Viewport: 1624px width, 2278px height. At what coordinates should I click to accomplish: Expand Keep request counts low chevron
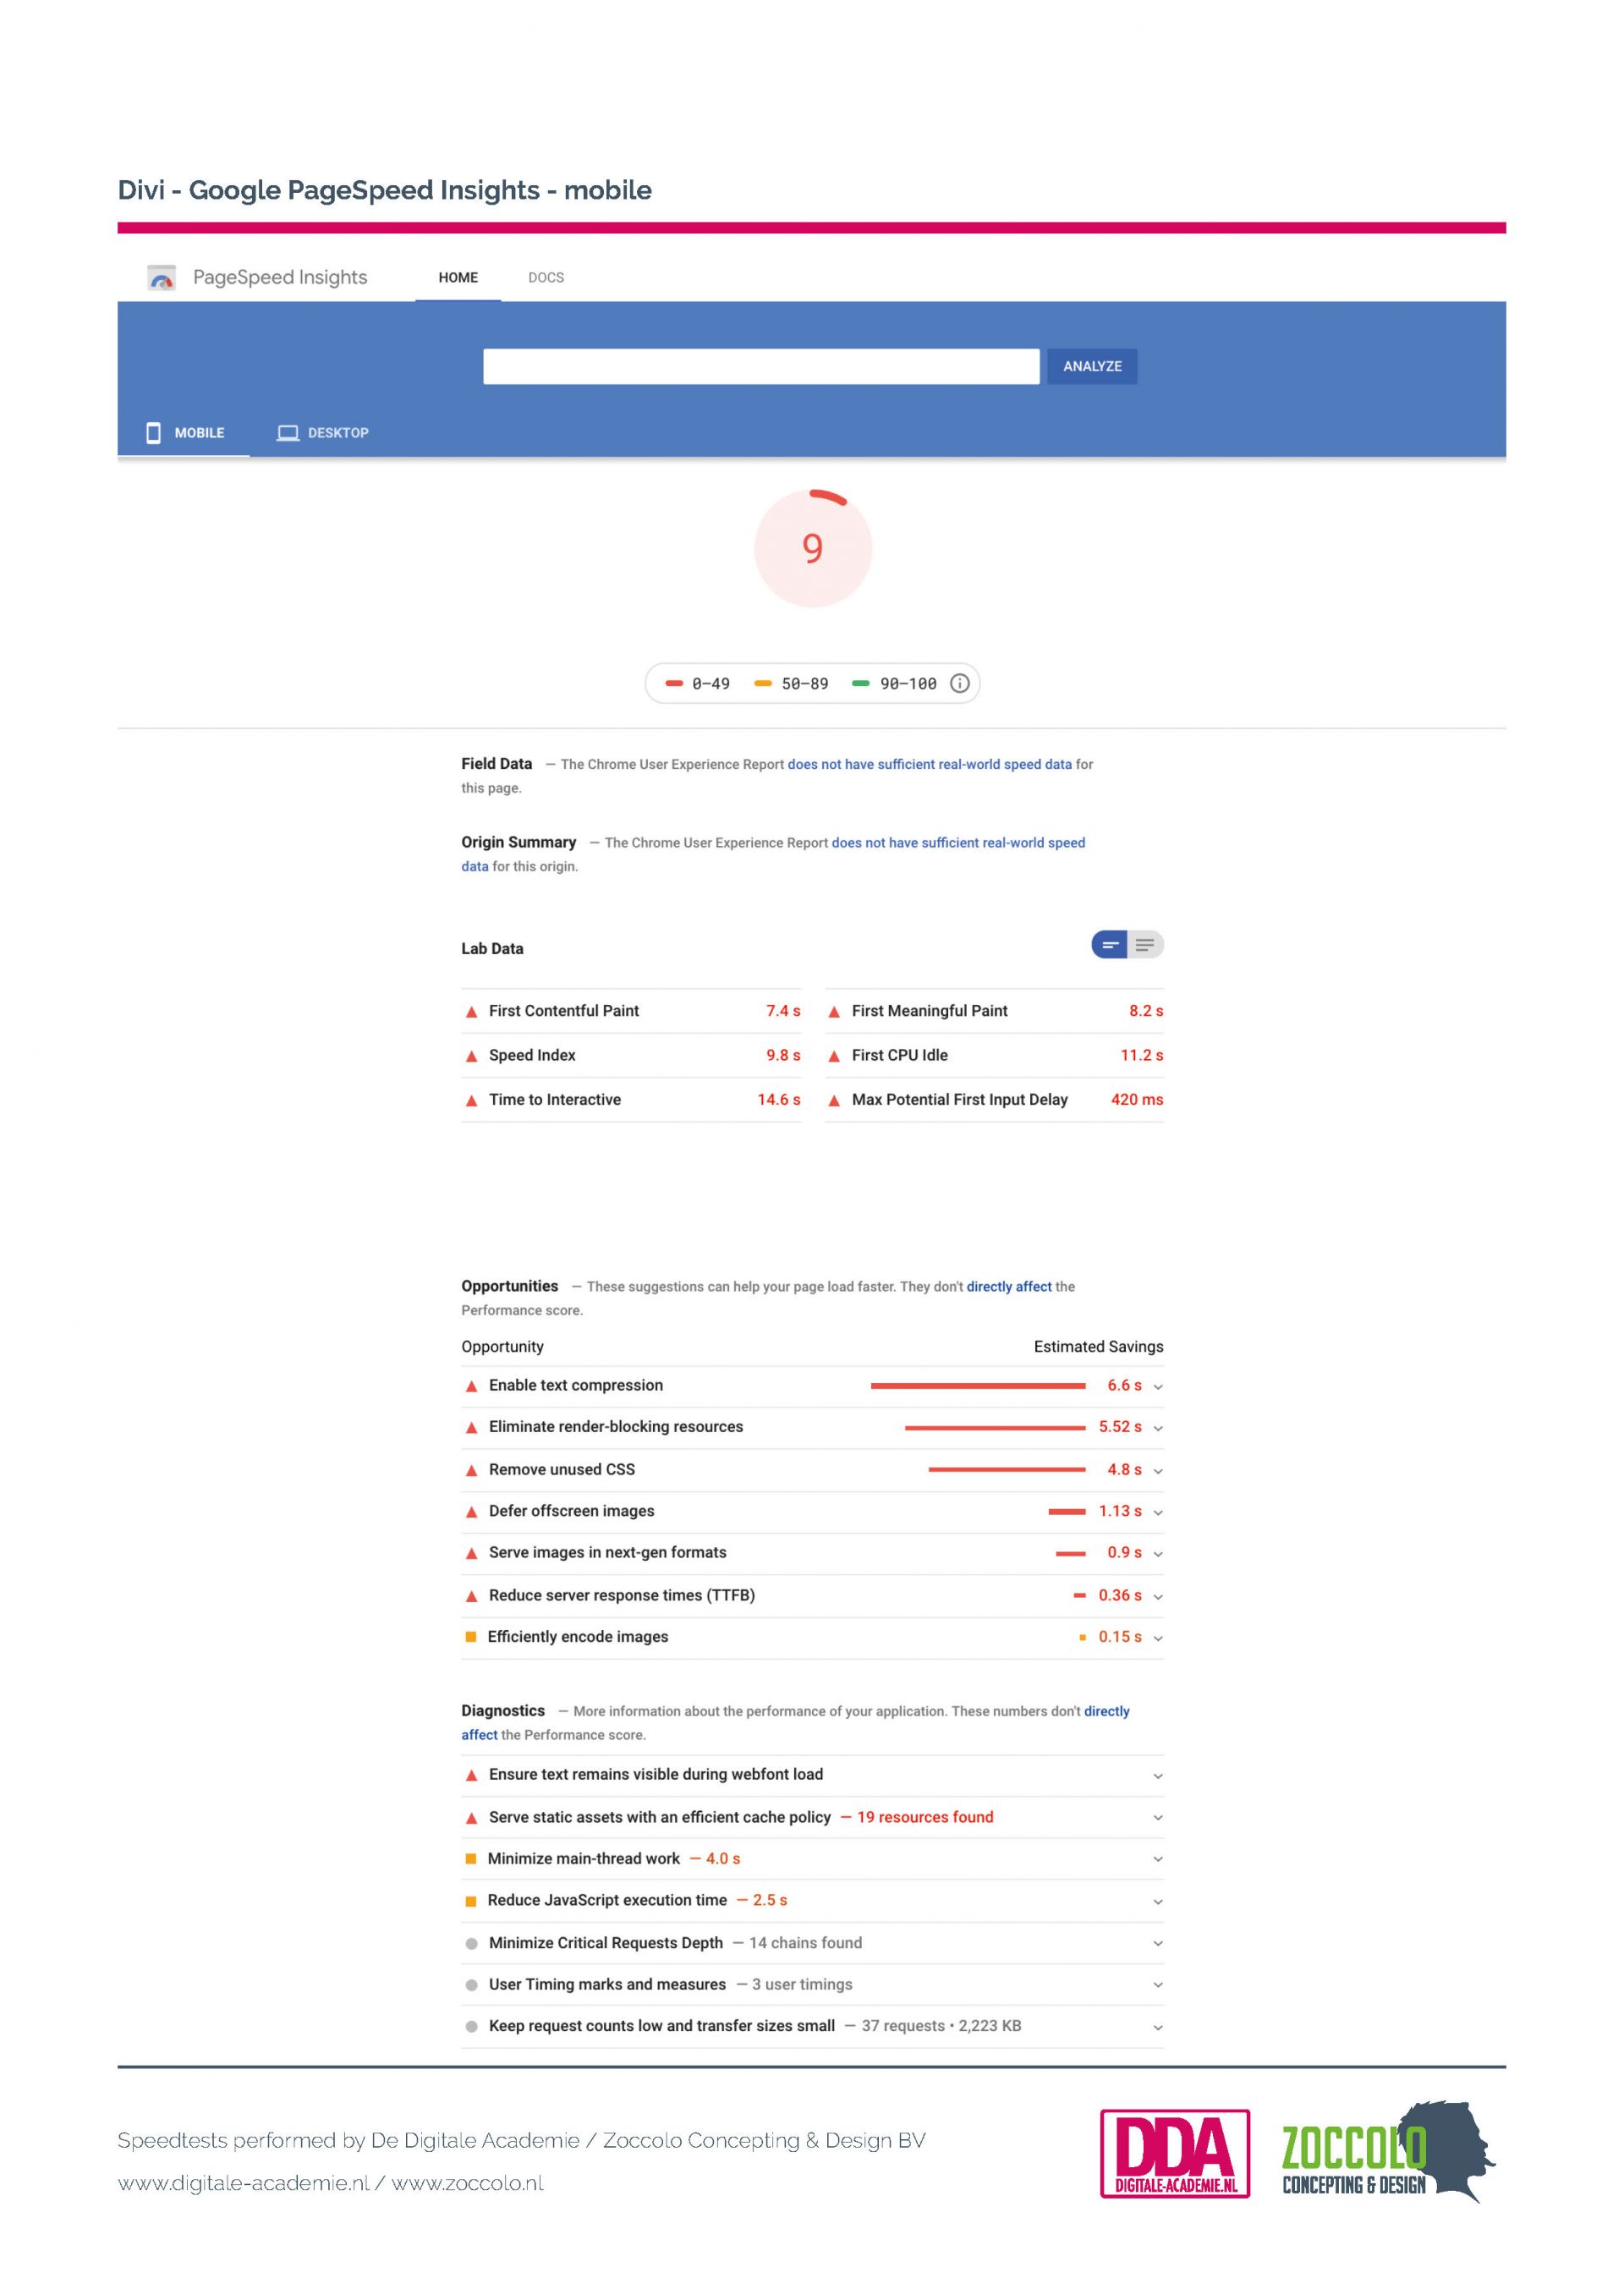1158,2028
